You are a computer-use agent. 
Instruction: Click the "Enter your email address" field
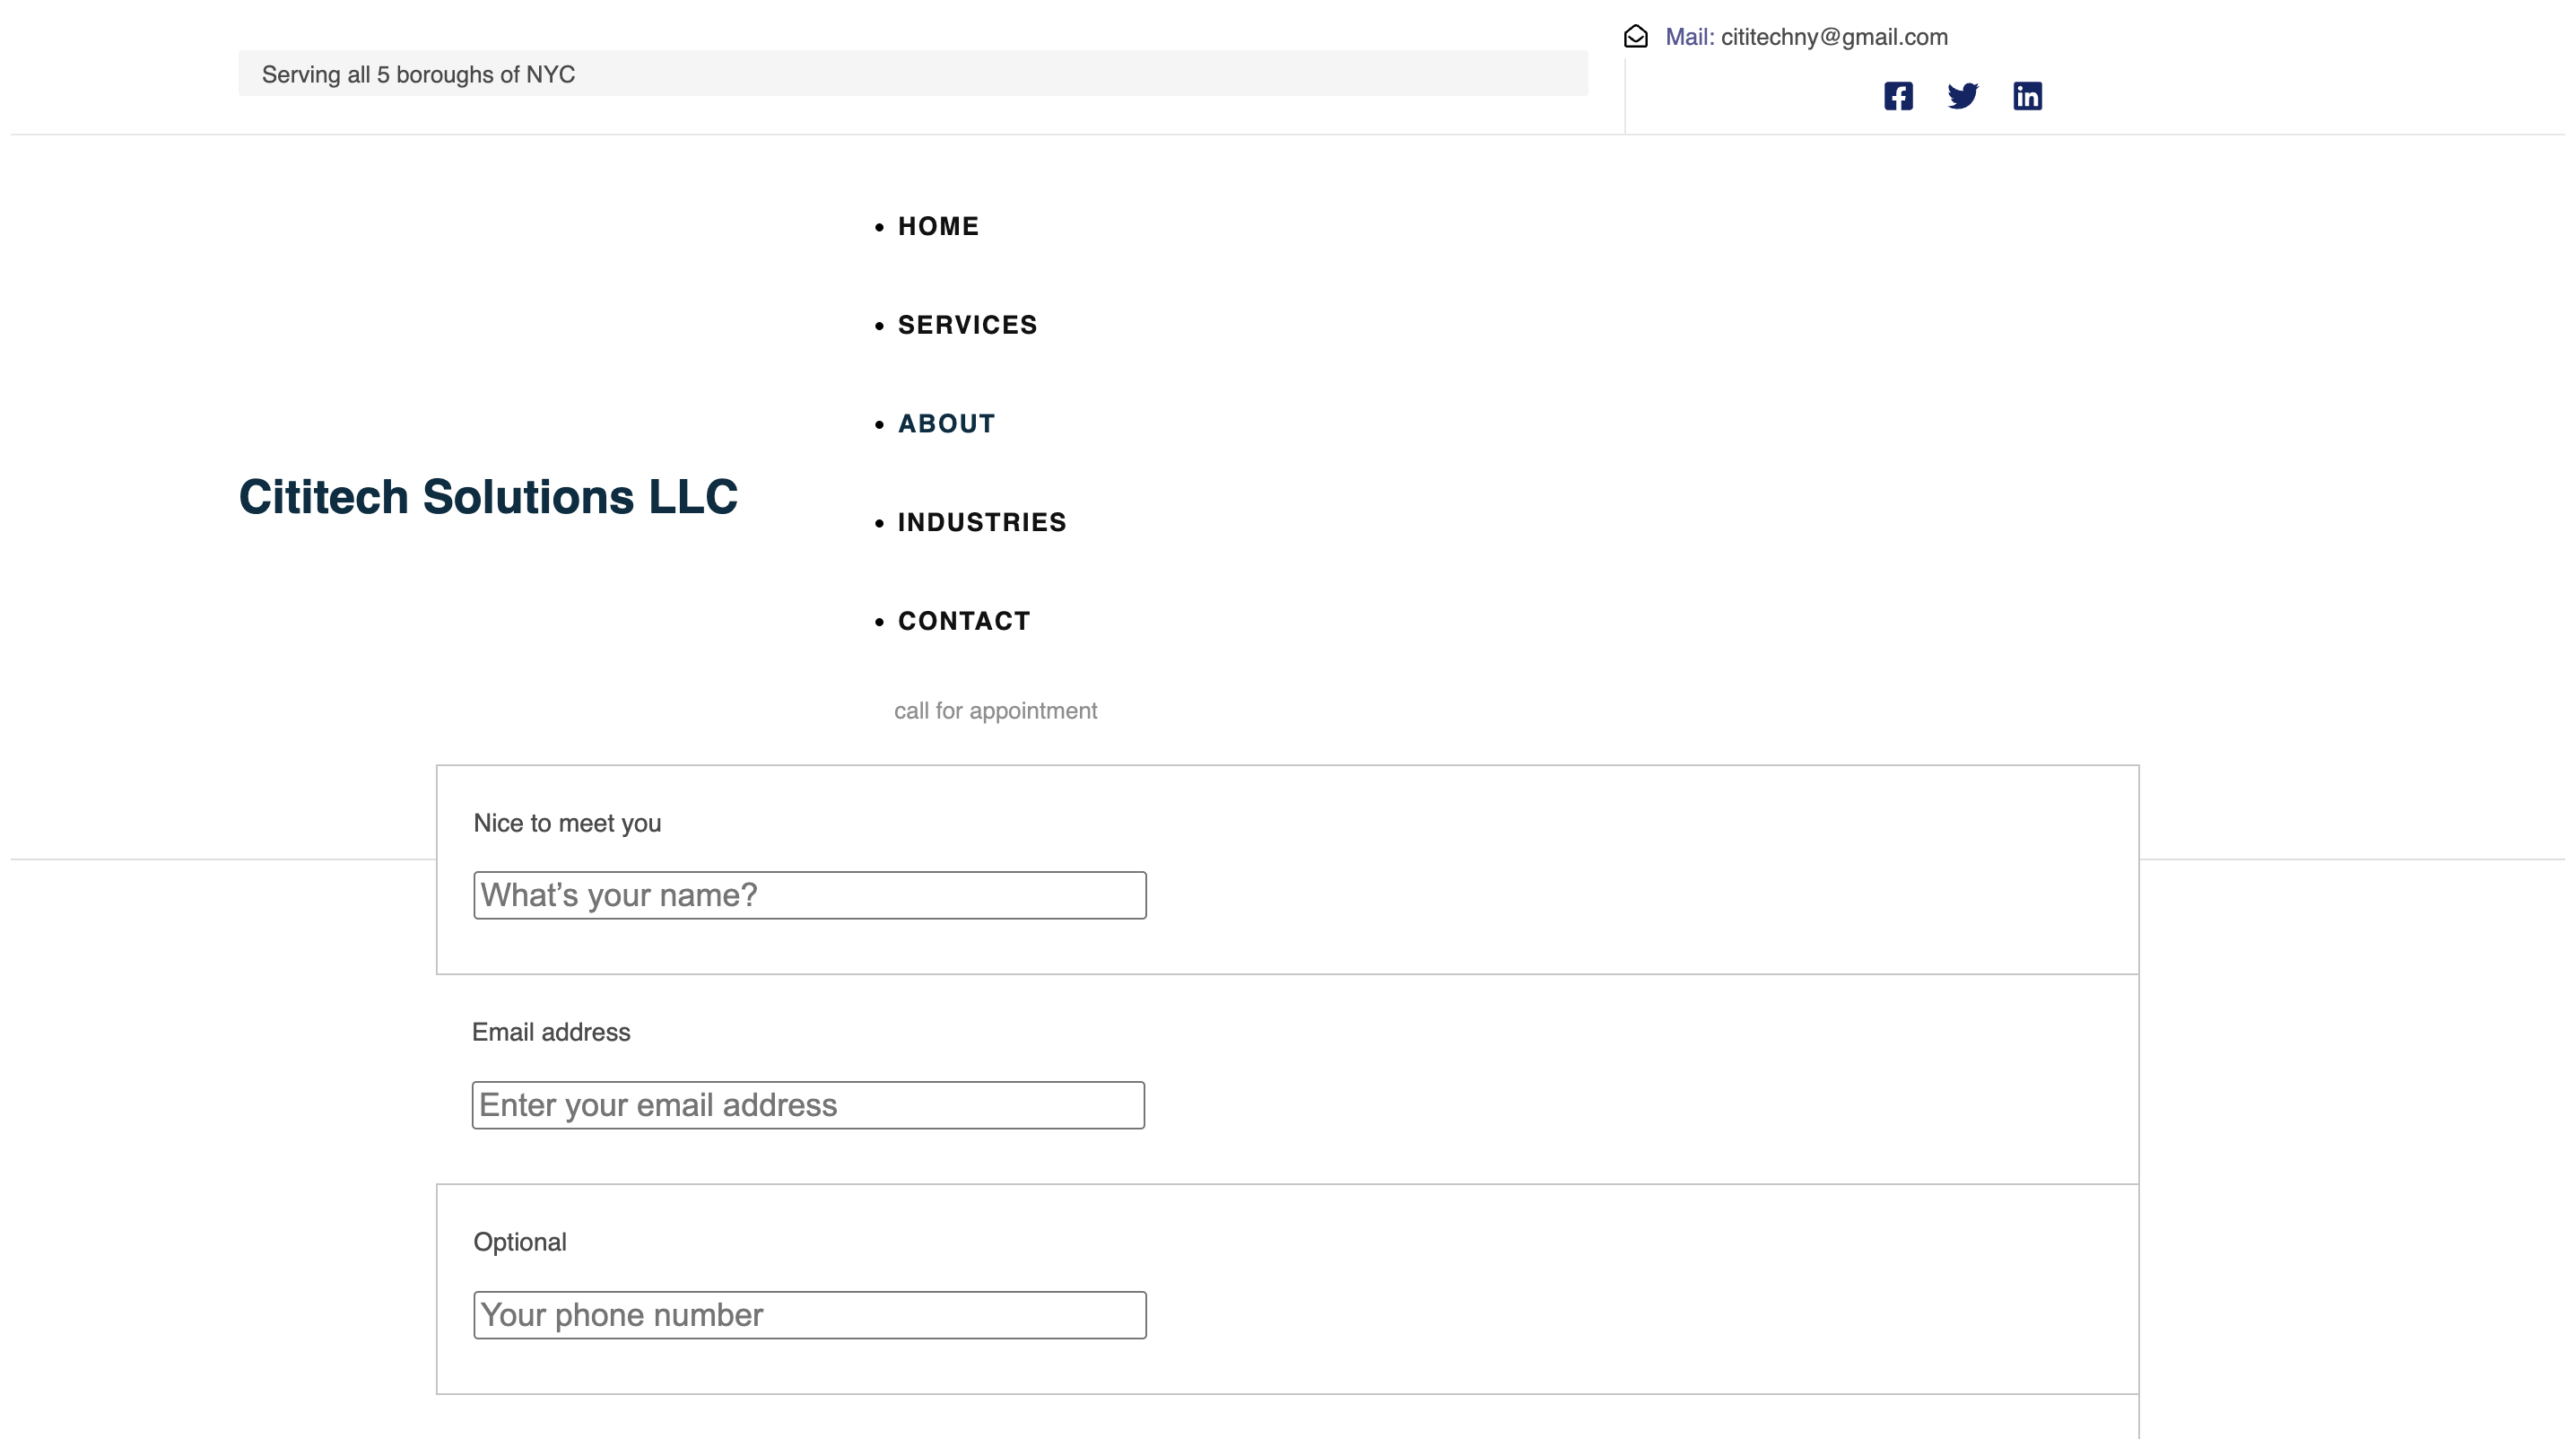point(808,1105)
